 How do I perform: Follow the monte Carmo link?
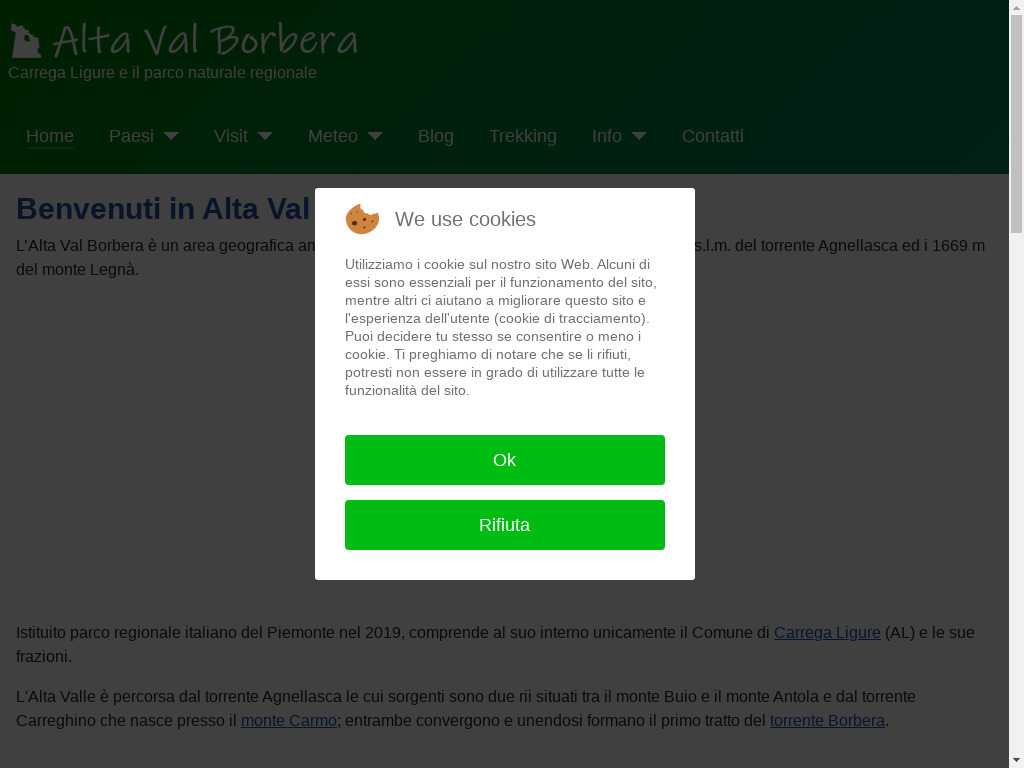click(x=289, y=720)
